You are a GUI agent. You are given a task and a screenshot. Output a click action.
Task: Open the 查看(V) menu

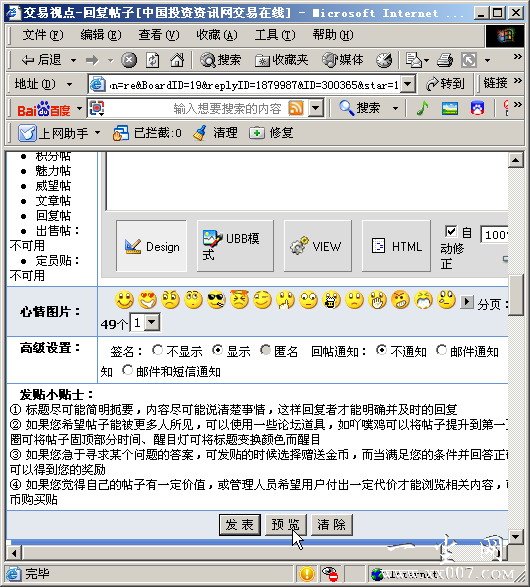point(159,35)
